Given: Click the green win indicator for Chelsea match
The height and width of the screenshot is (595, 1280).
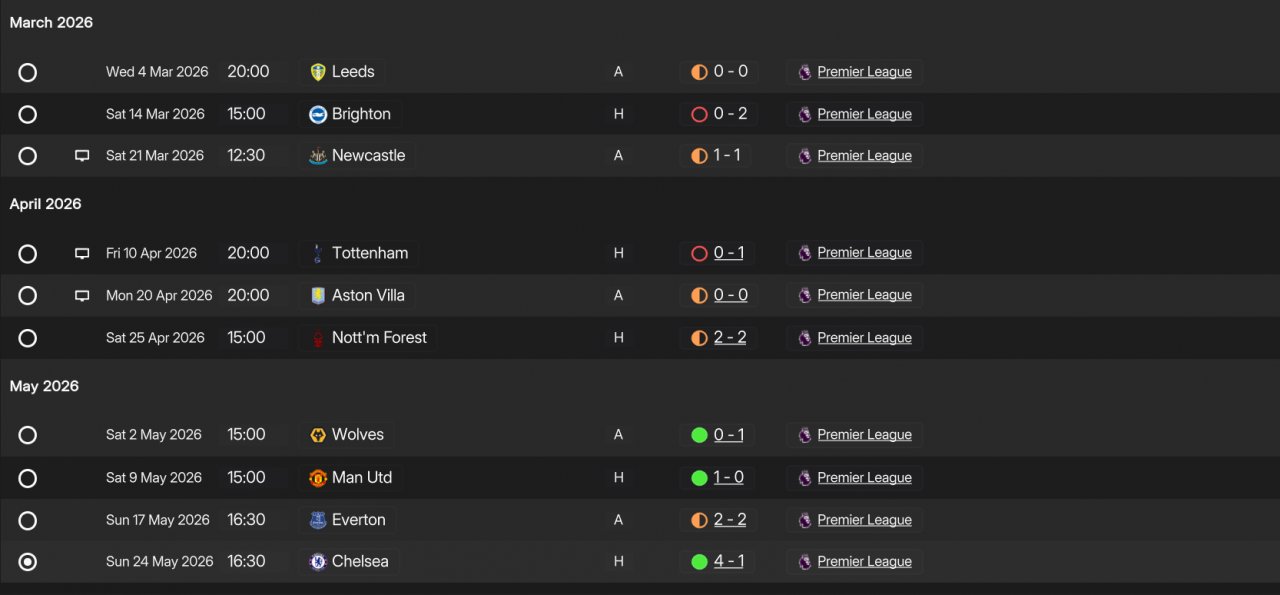Looking at the screenshot, I should [699, 562].
